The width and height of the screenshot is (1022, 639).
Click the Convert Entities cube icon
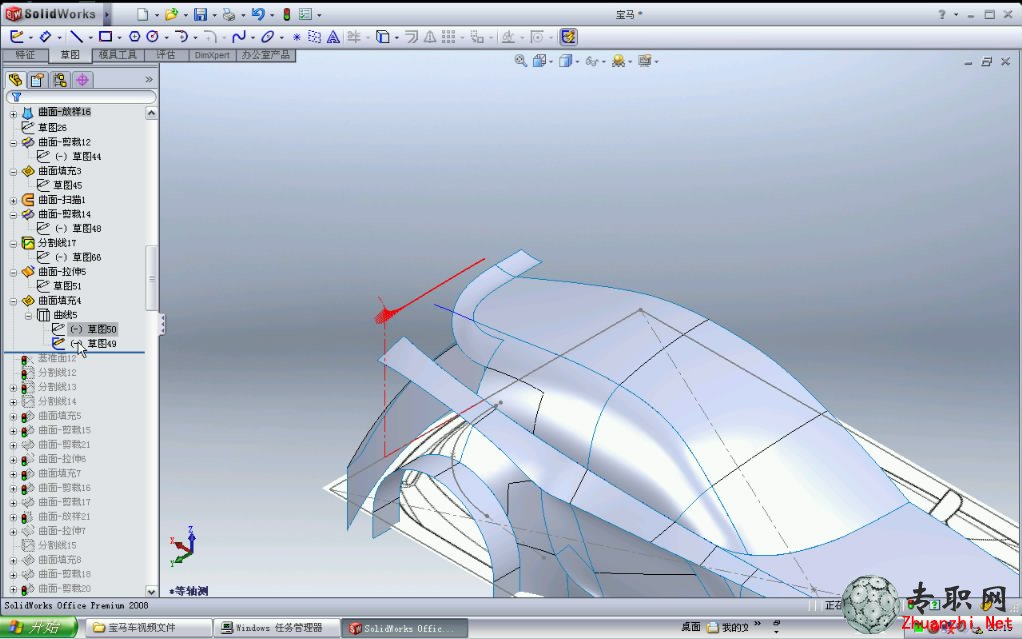click(383, 37)
